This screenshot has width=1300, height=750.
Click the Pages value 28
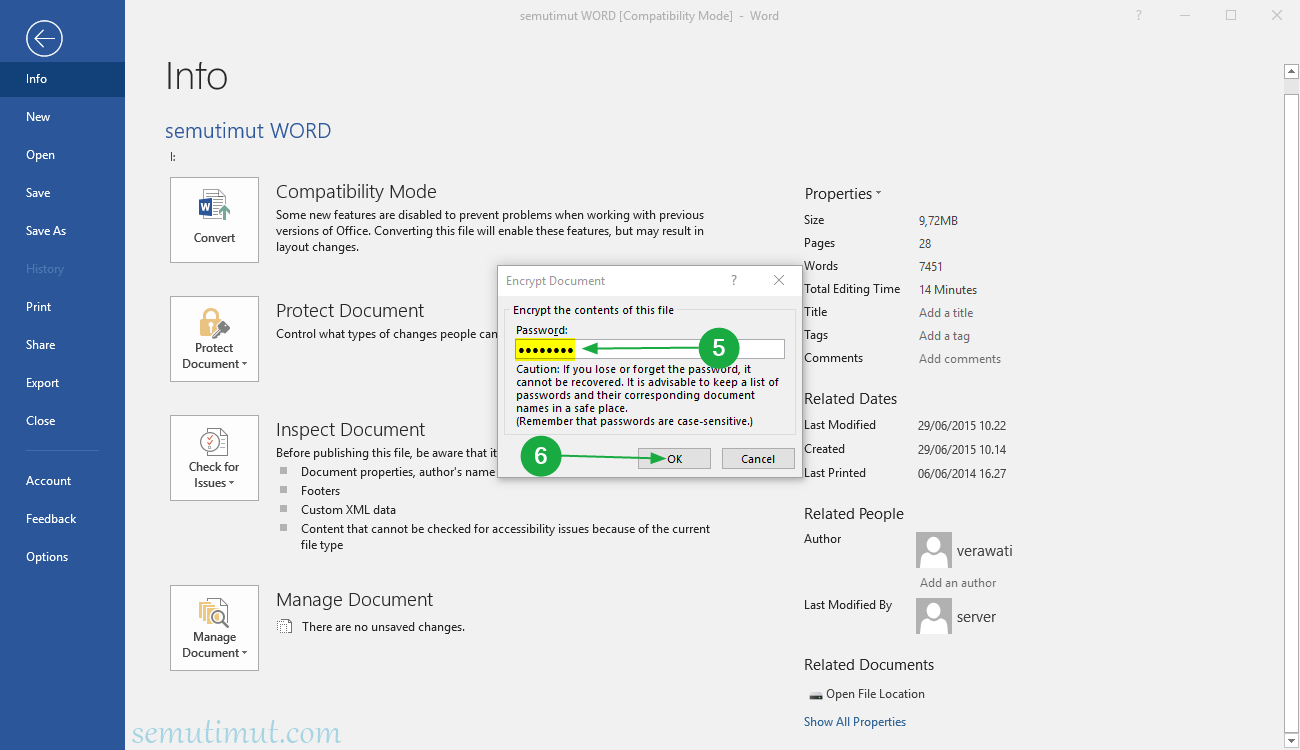[925, 244]
